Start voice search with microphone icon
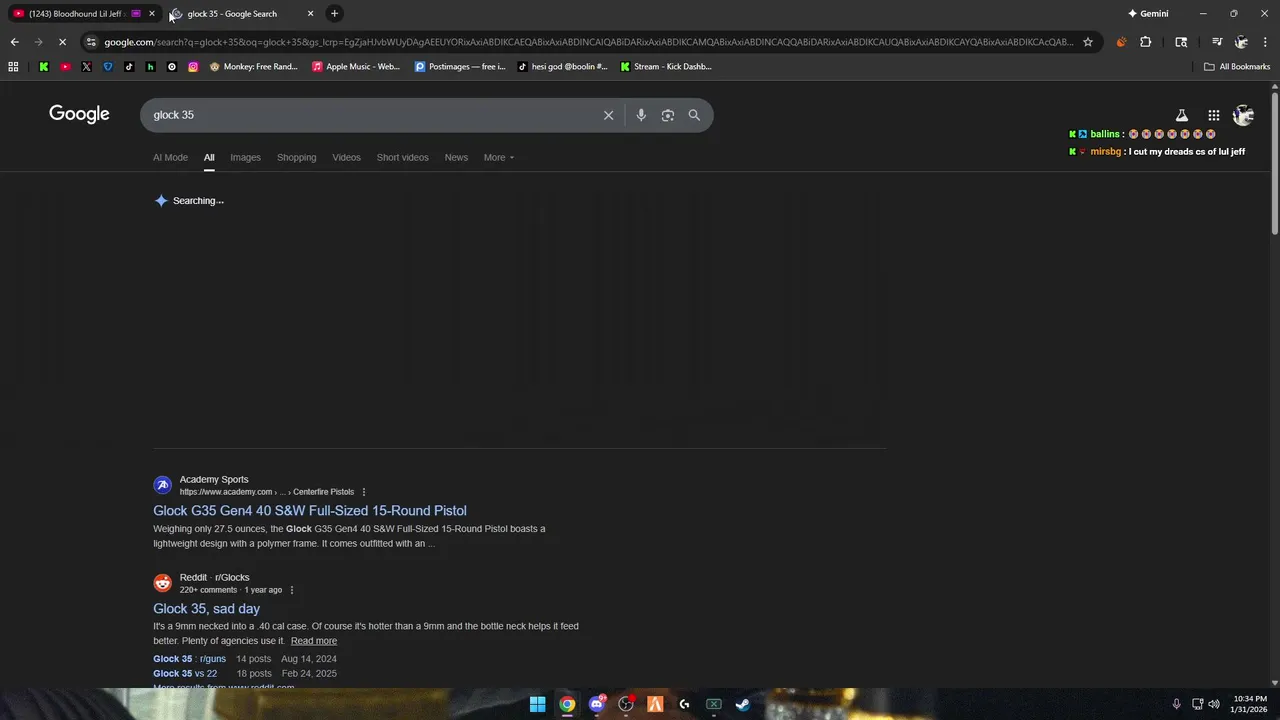Screen dimensions: 1280x720 tap(641, 115)
